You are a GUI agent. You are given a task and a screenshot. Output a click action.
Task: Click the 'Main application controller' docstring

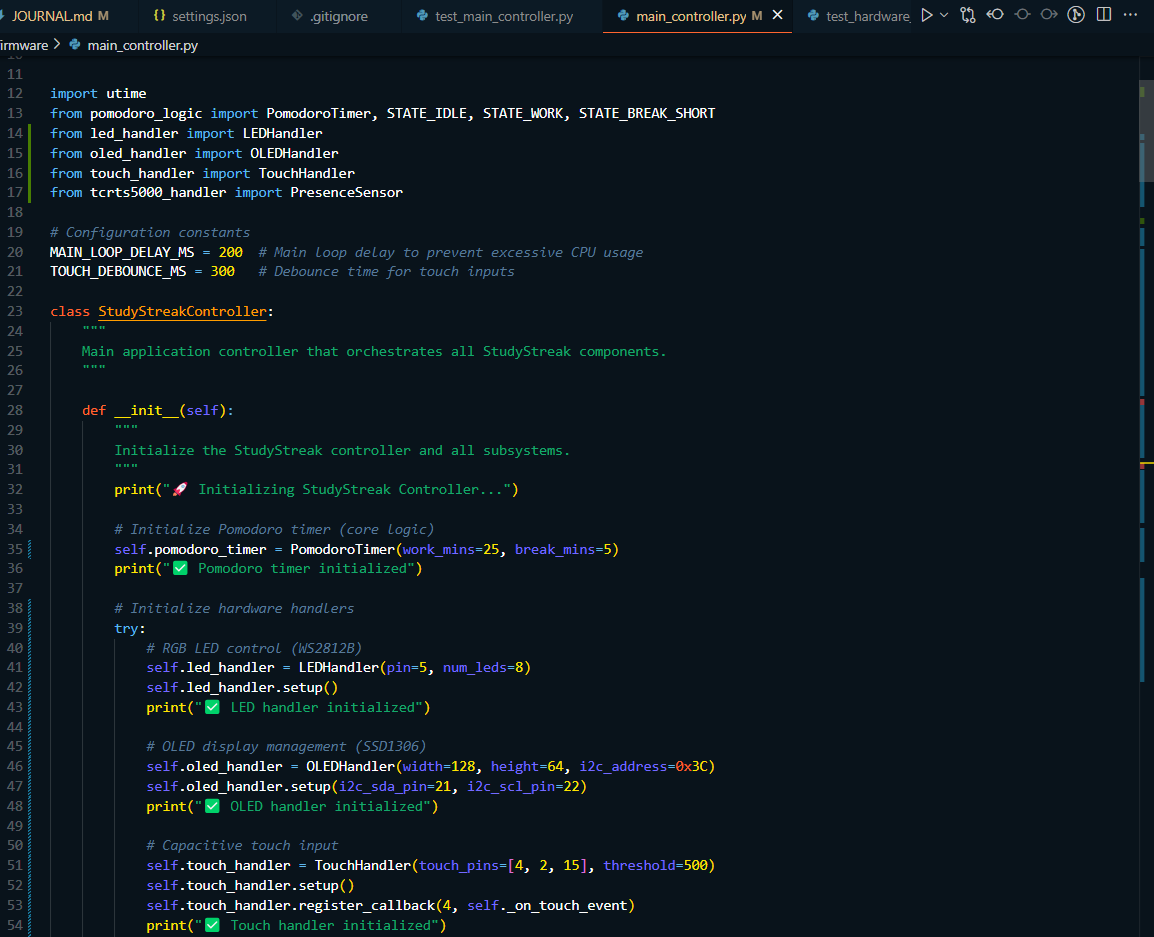[x=373, y=351]
